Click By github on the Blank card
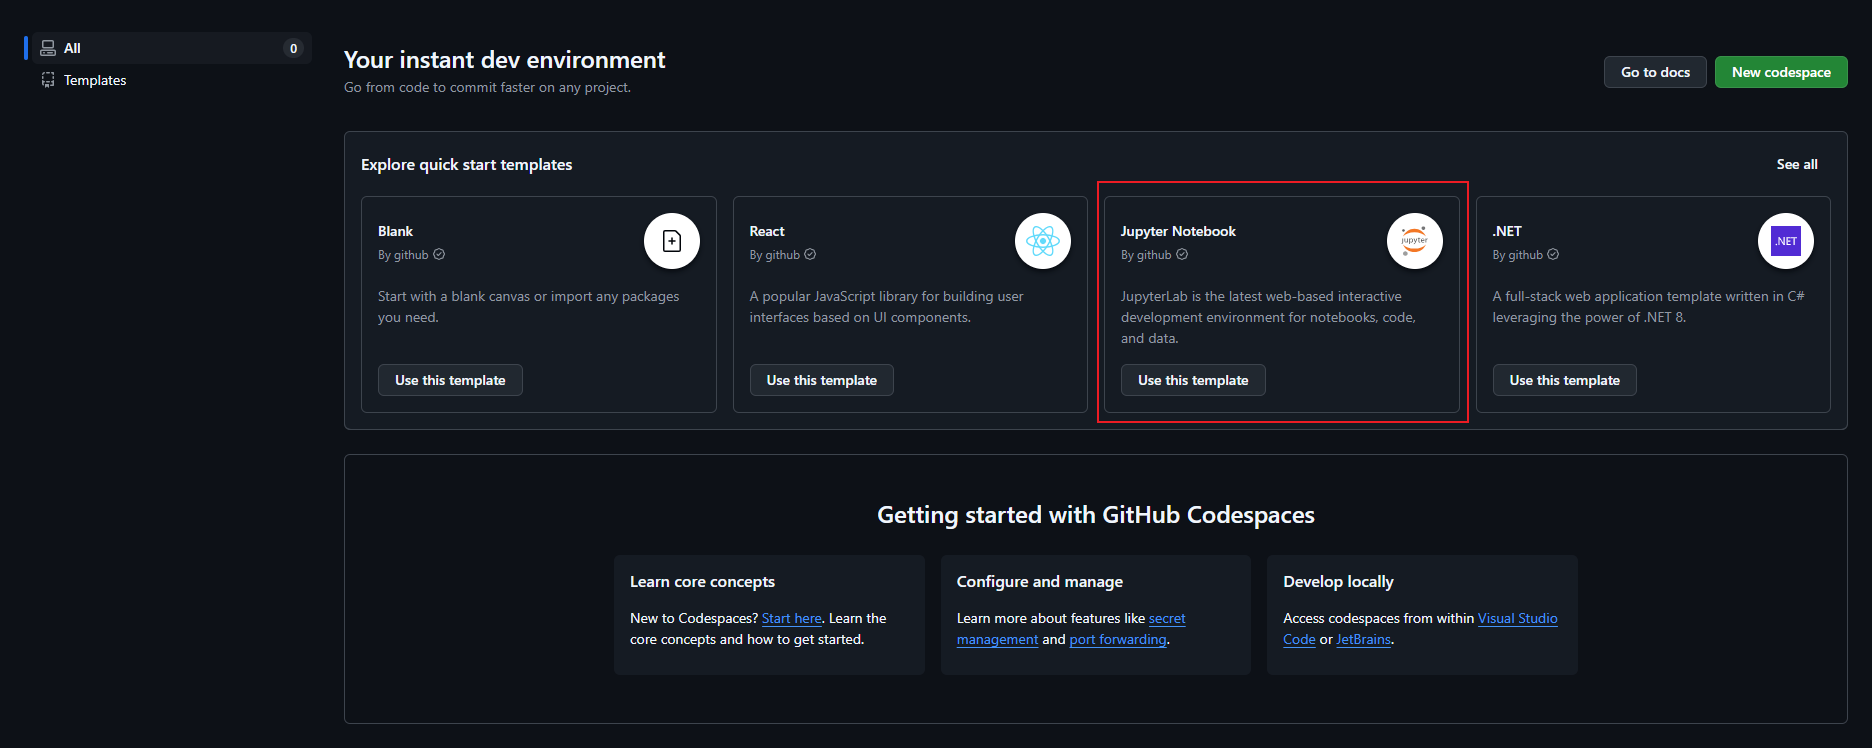This screenshot has width=1872, height=748. click(403, 255)
